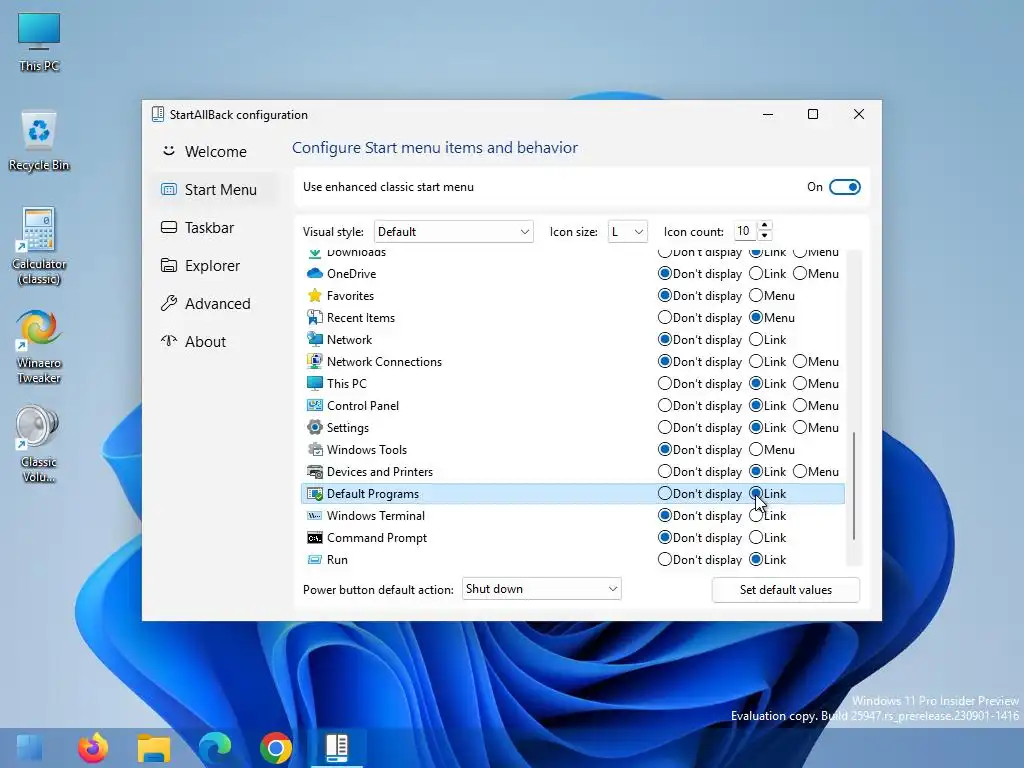Viewport: 1024px width, 768px height.
Task: Set Control Panel to Don't display
Action: pos(665,406)
